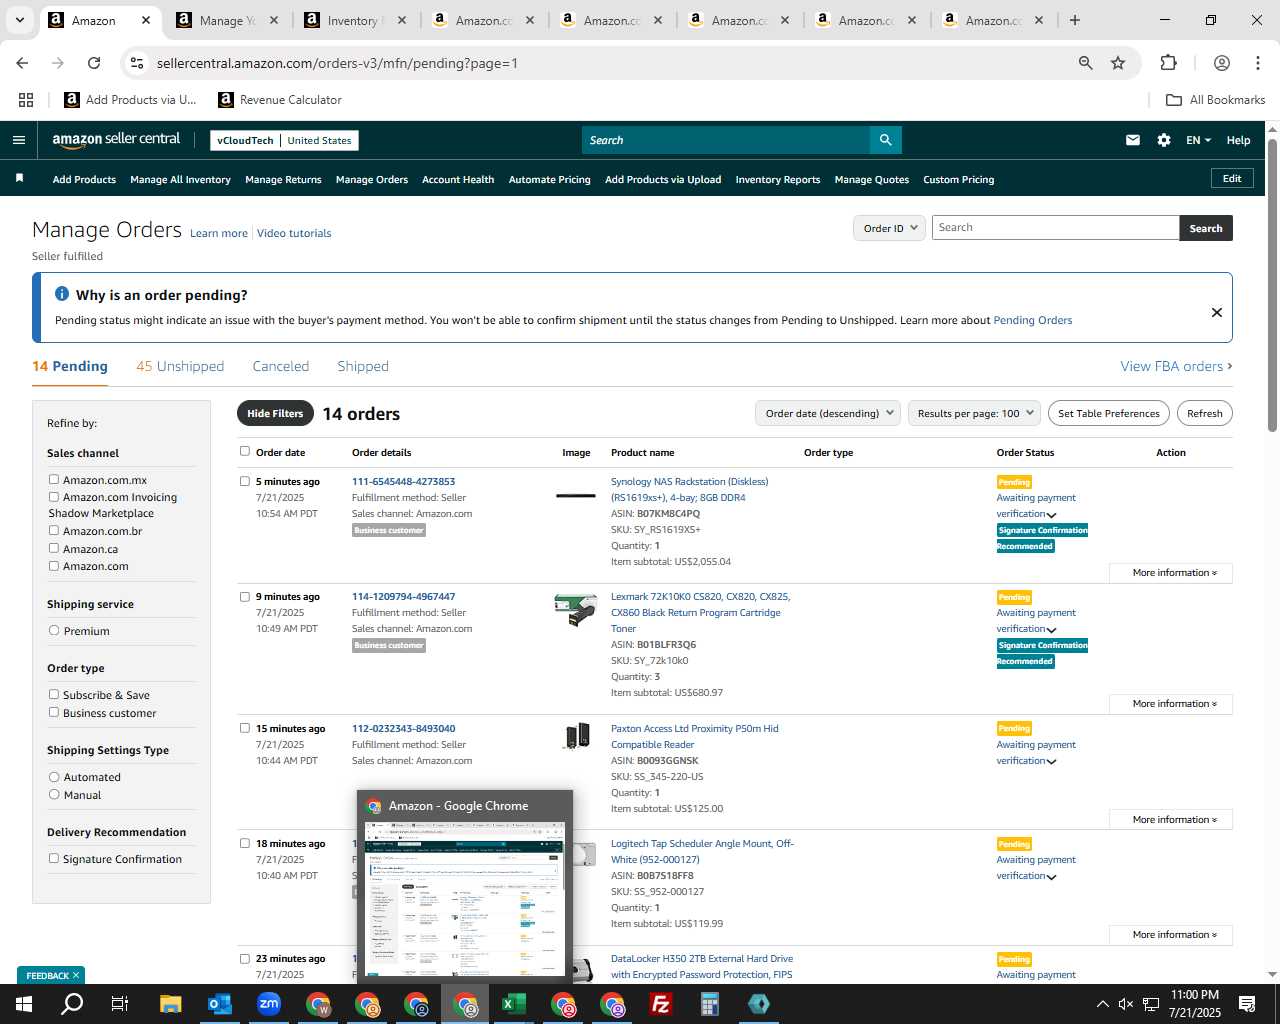This screenshot has height=1024, width=1280.
Task: Dismiss the 'Why is an order pending' banner
Action: (x=1217, y=312)
